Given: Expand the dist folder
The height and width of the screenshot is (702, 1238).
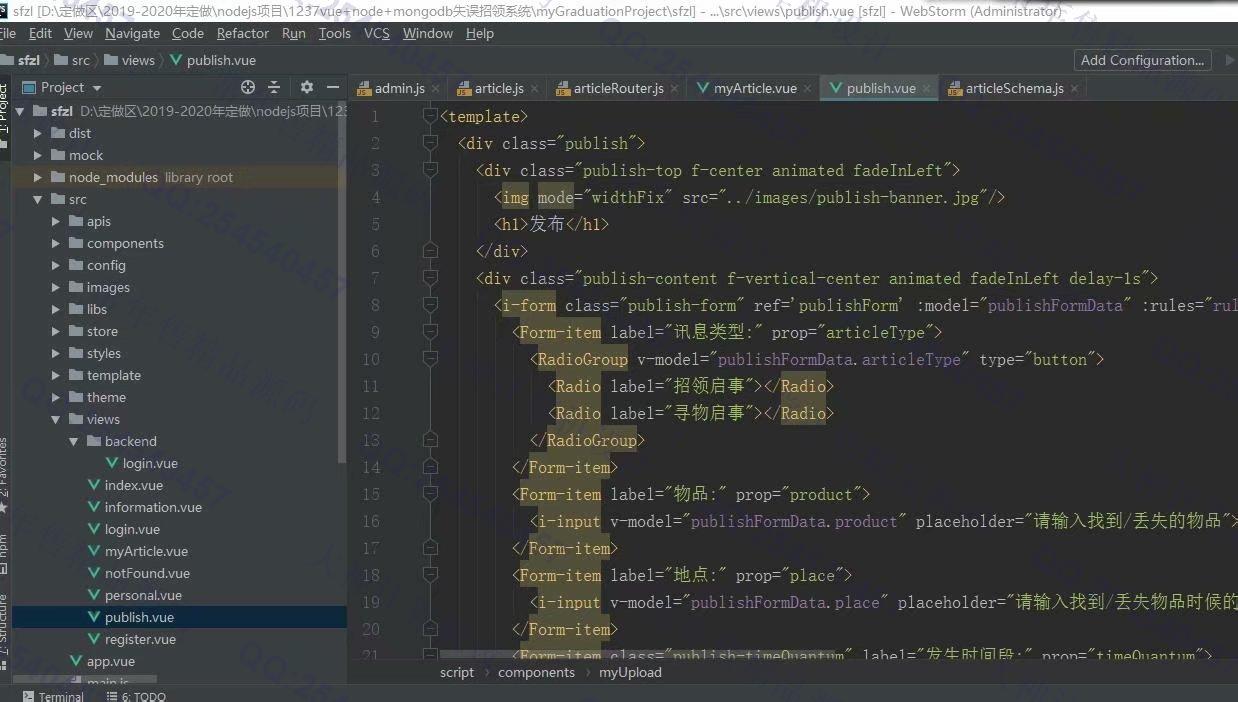Looking at the screenshot, I should pos(38,133).
